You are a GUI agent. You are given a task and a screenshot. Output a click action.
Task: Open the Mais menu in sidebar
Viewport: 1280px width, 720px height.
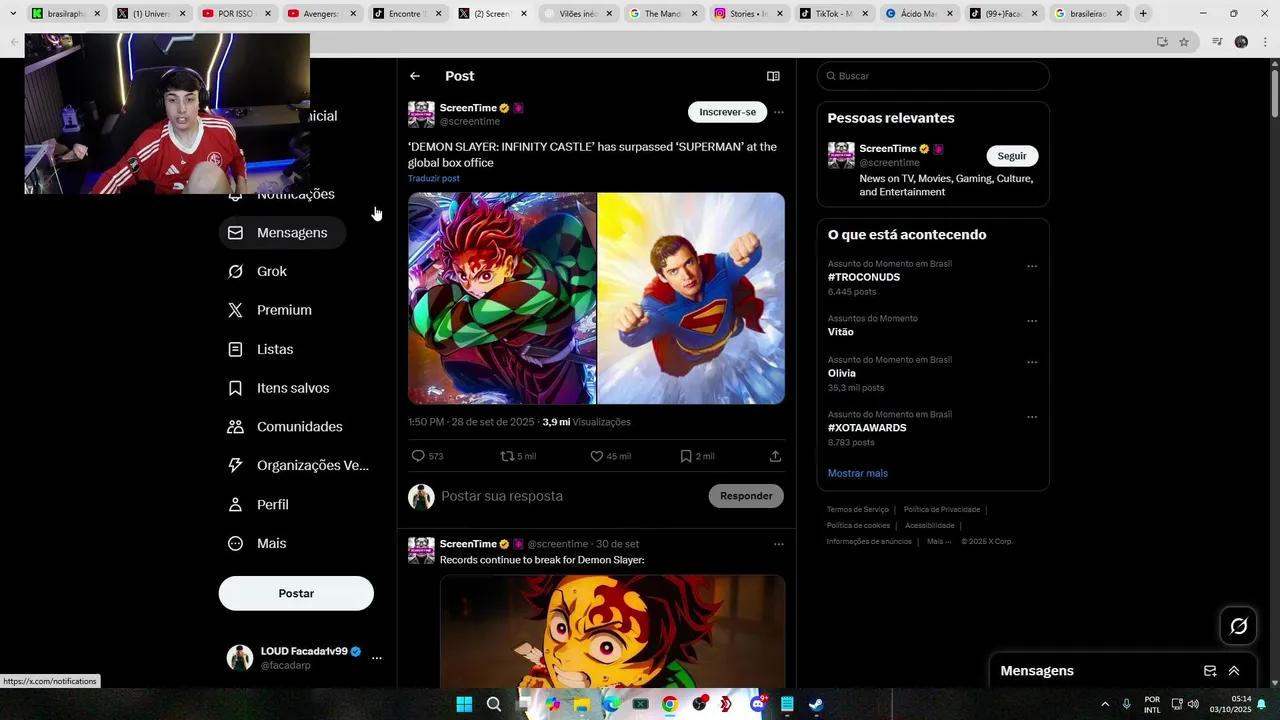point(257,544)
